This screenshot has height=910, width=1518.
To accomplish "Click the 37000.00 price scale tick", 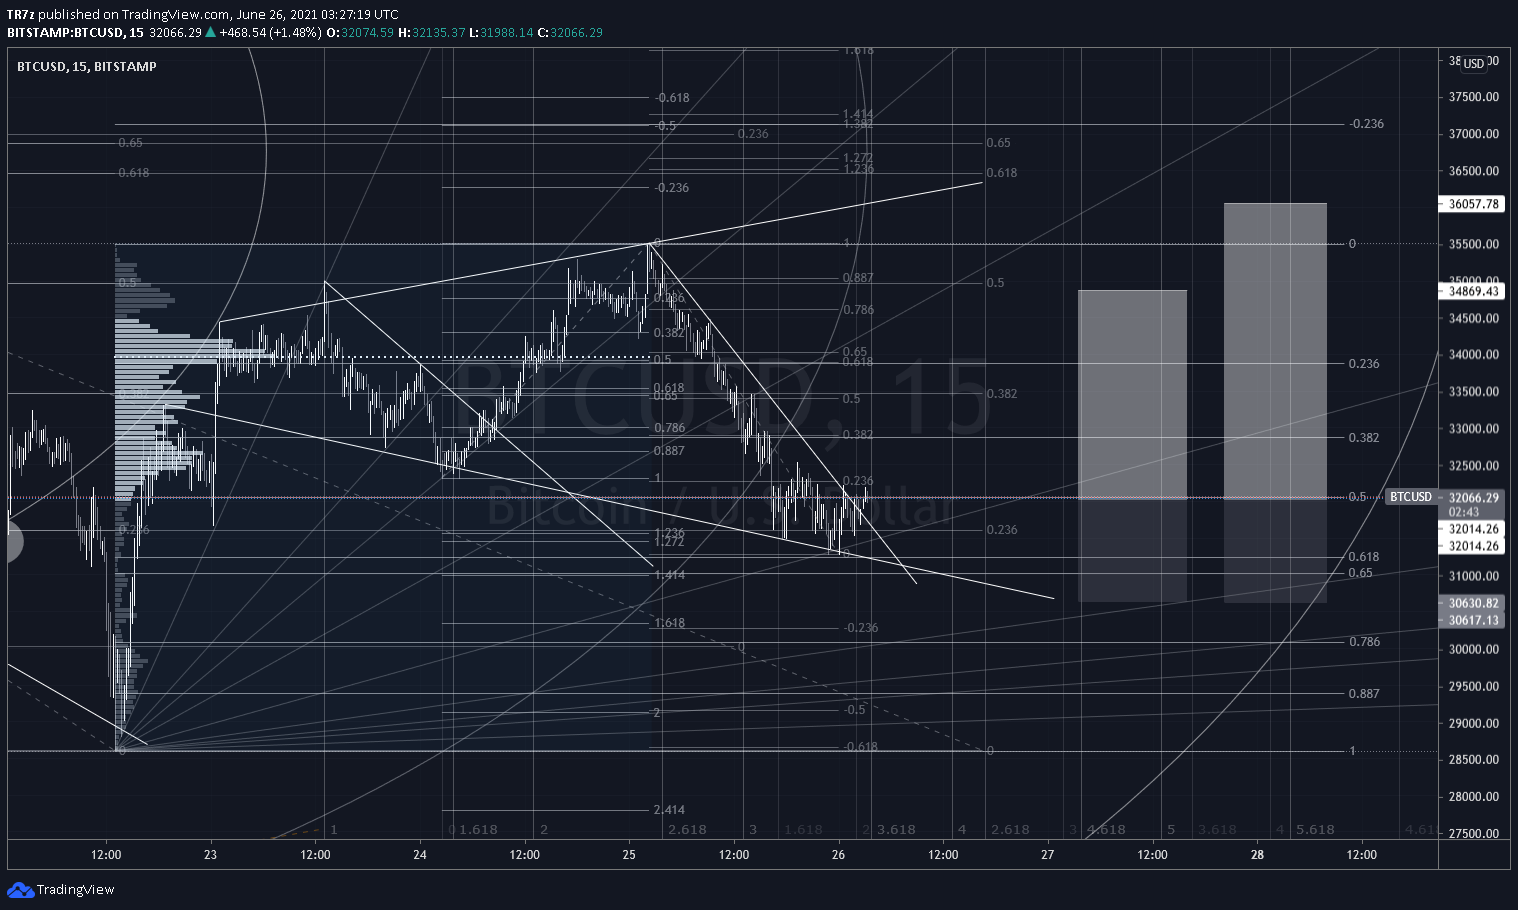I will tap(1473, 134).
